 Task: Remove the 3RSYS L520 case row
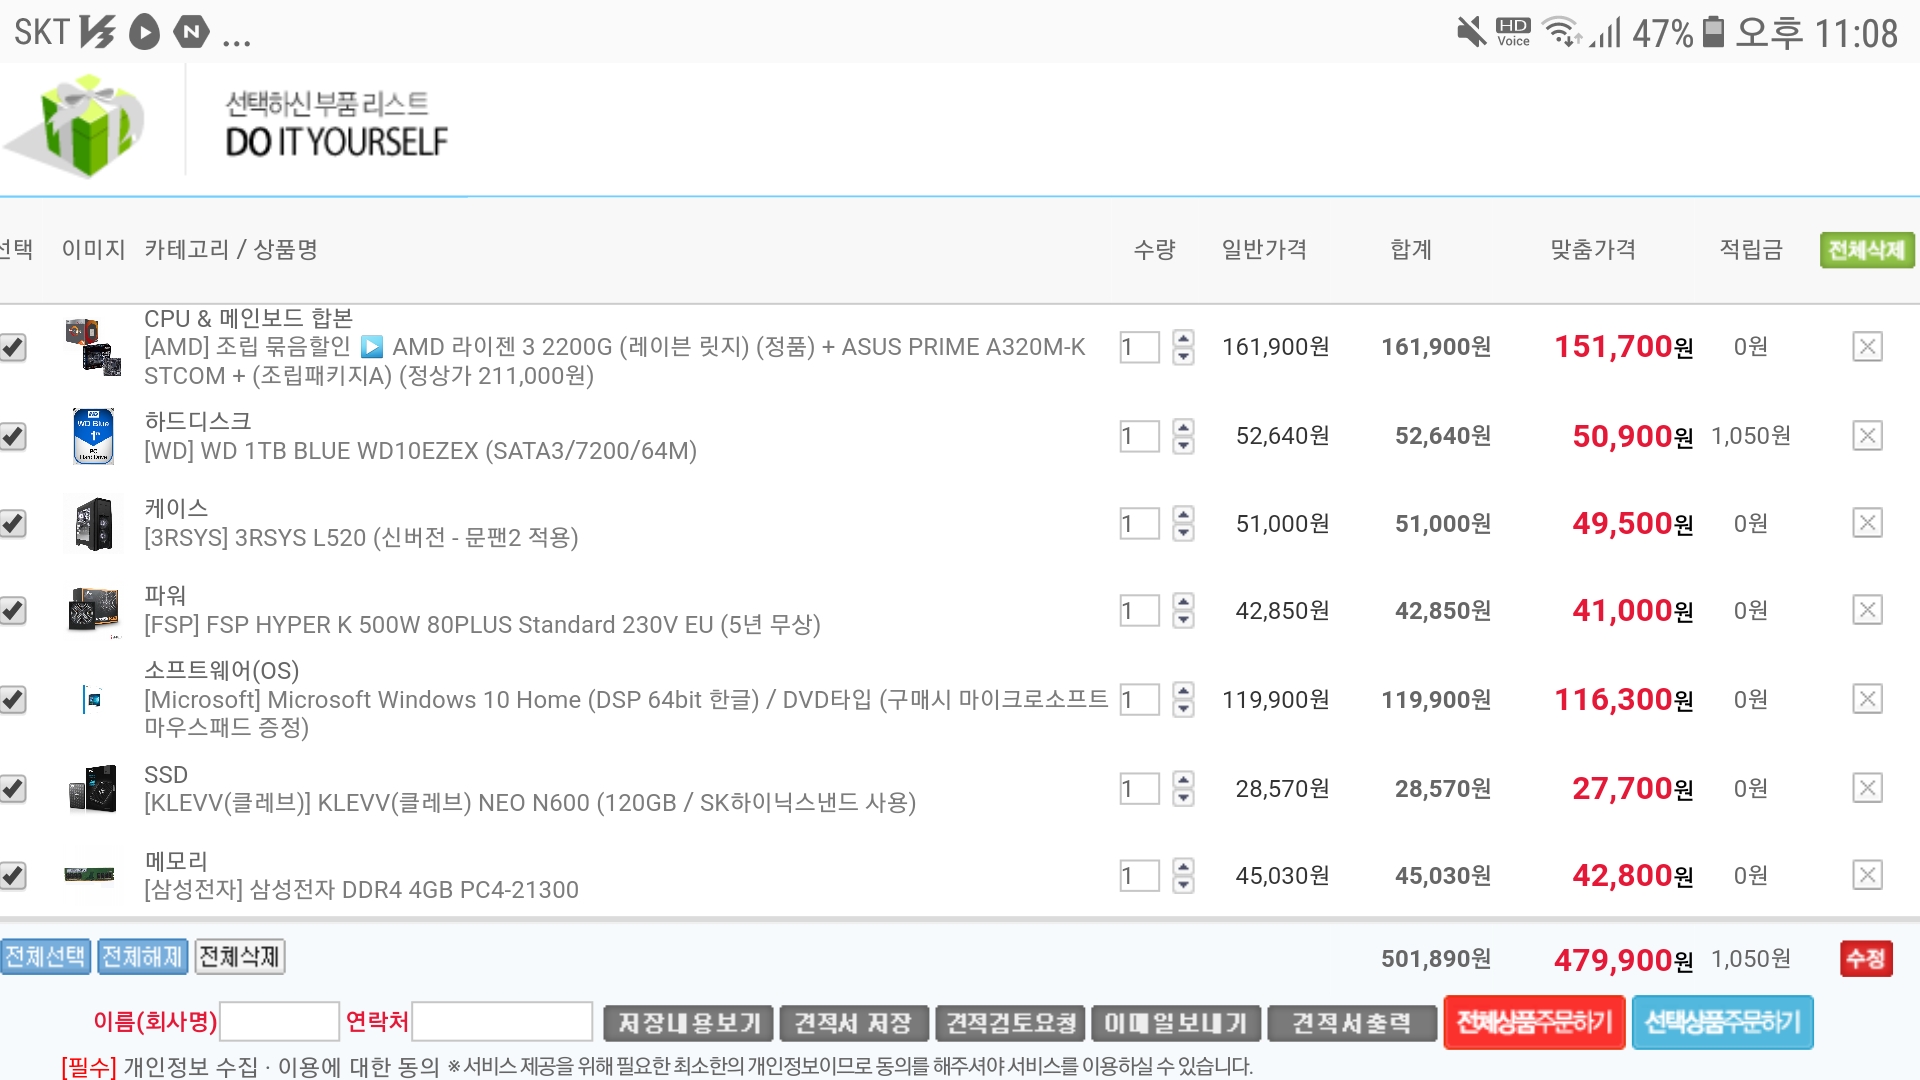[x=1867, y=523]
